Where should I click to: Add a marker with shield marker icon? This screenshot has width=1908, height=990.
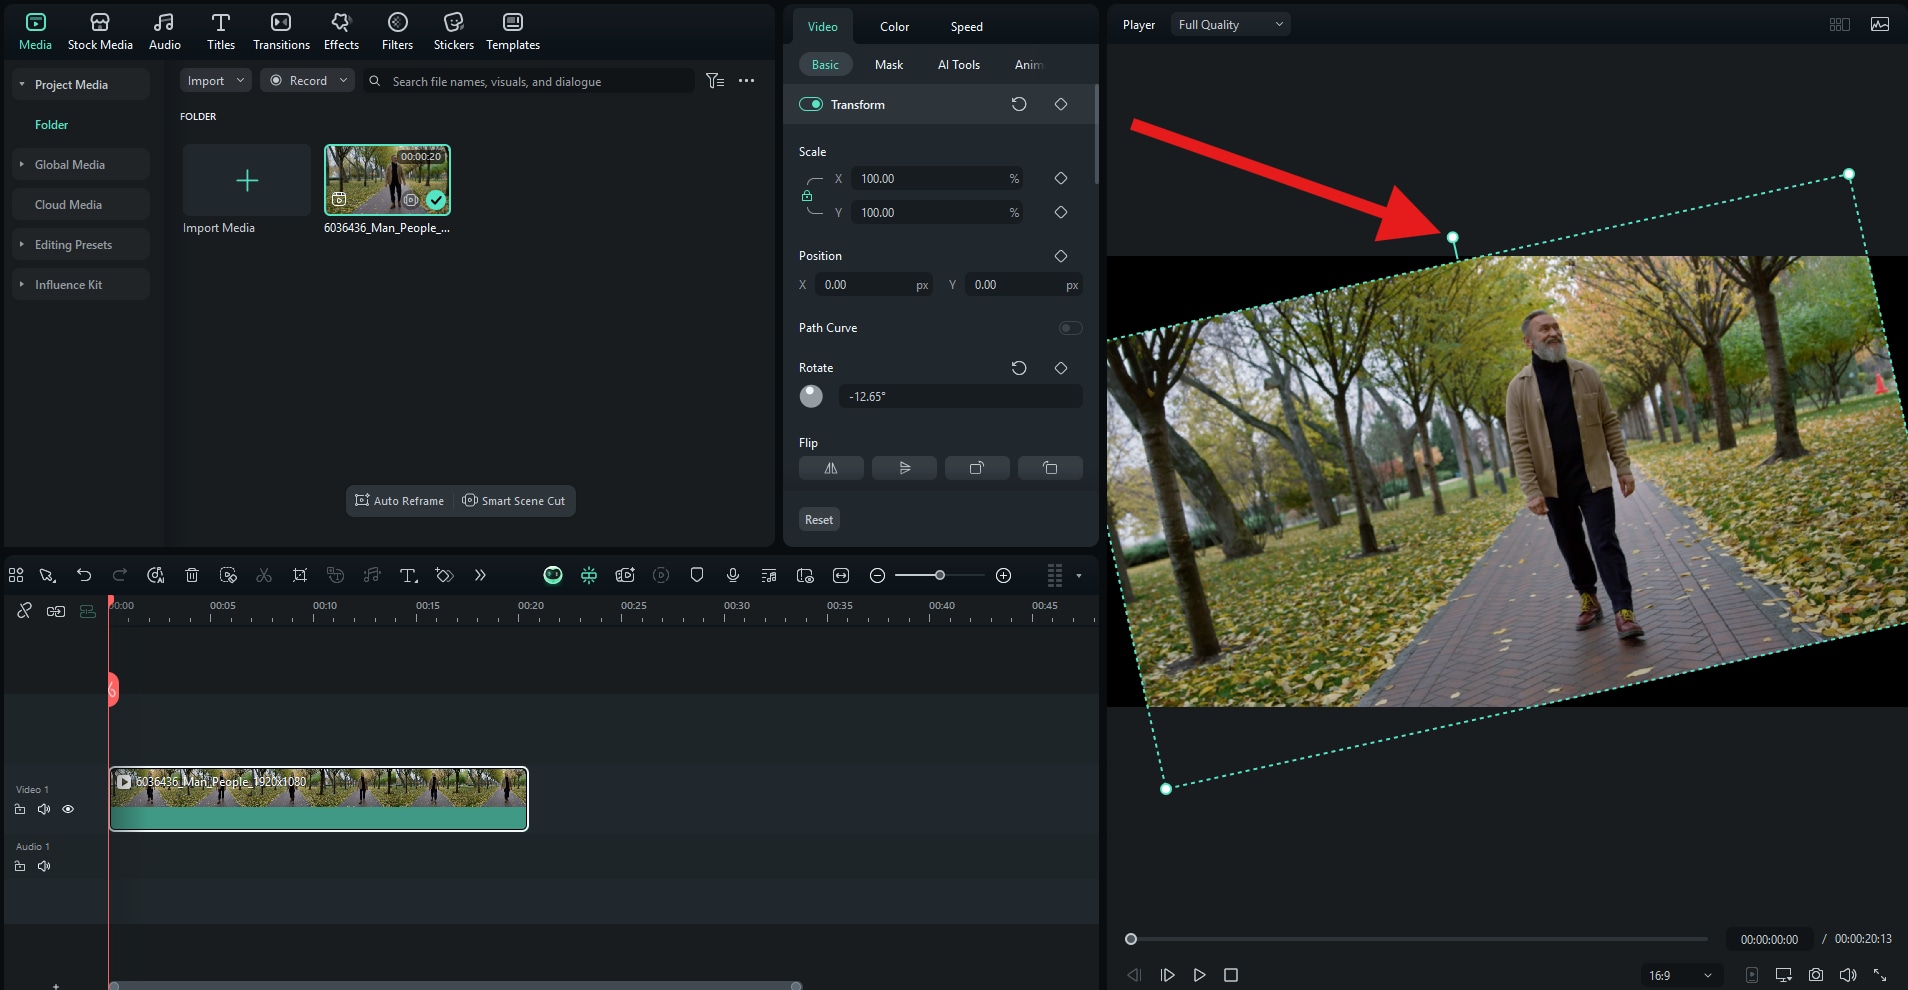(x=697, y=575)
